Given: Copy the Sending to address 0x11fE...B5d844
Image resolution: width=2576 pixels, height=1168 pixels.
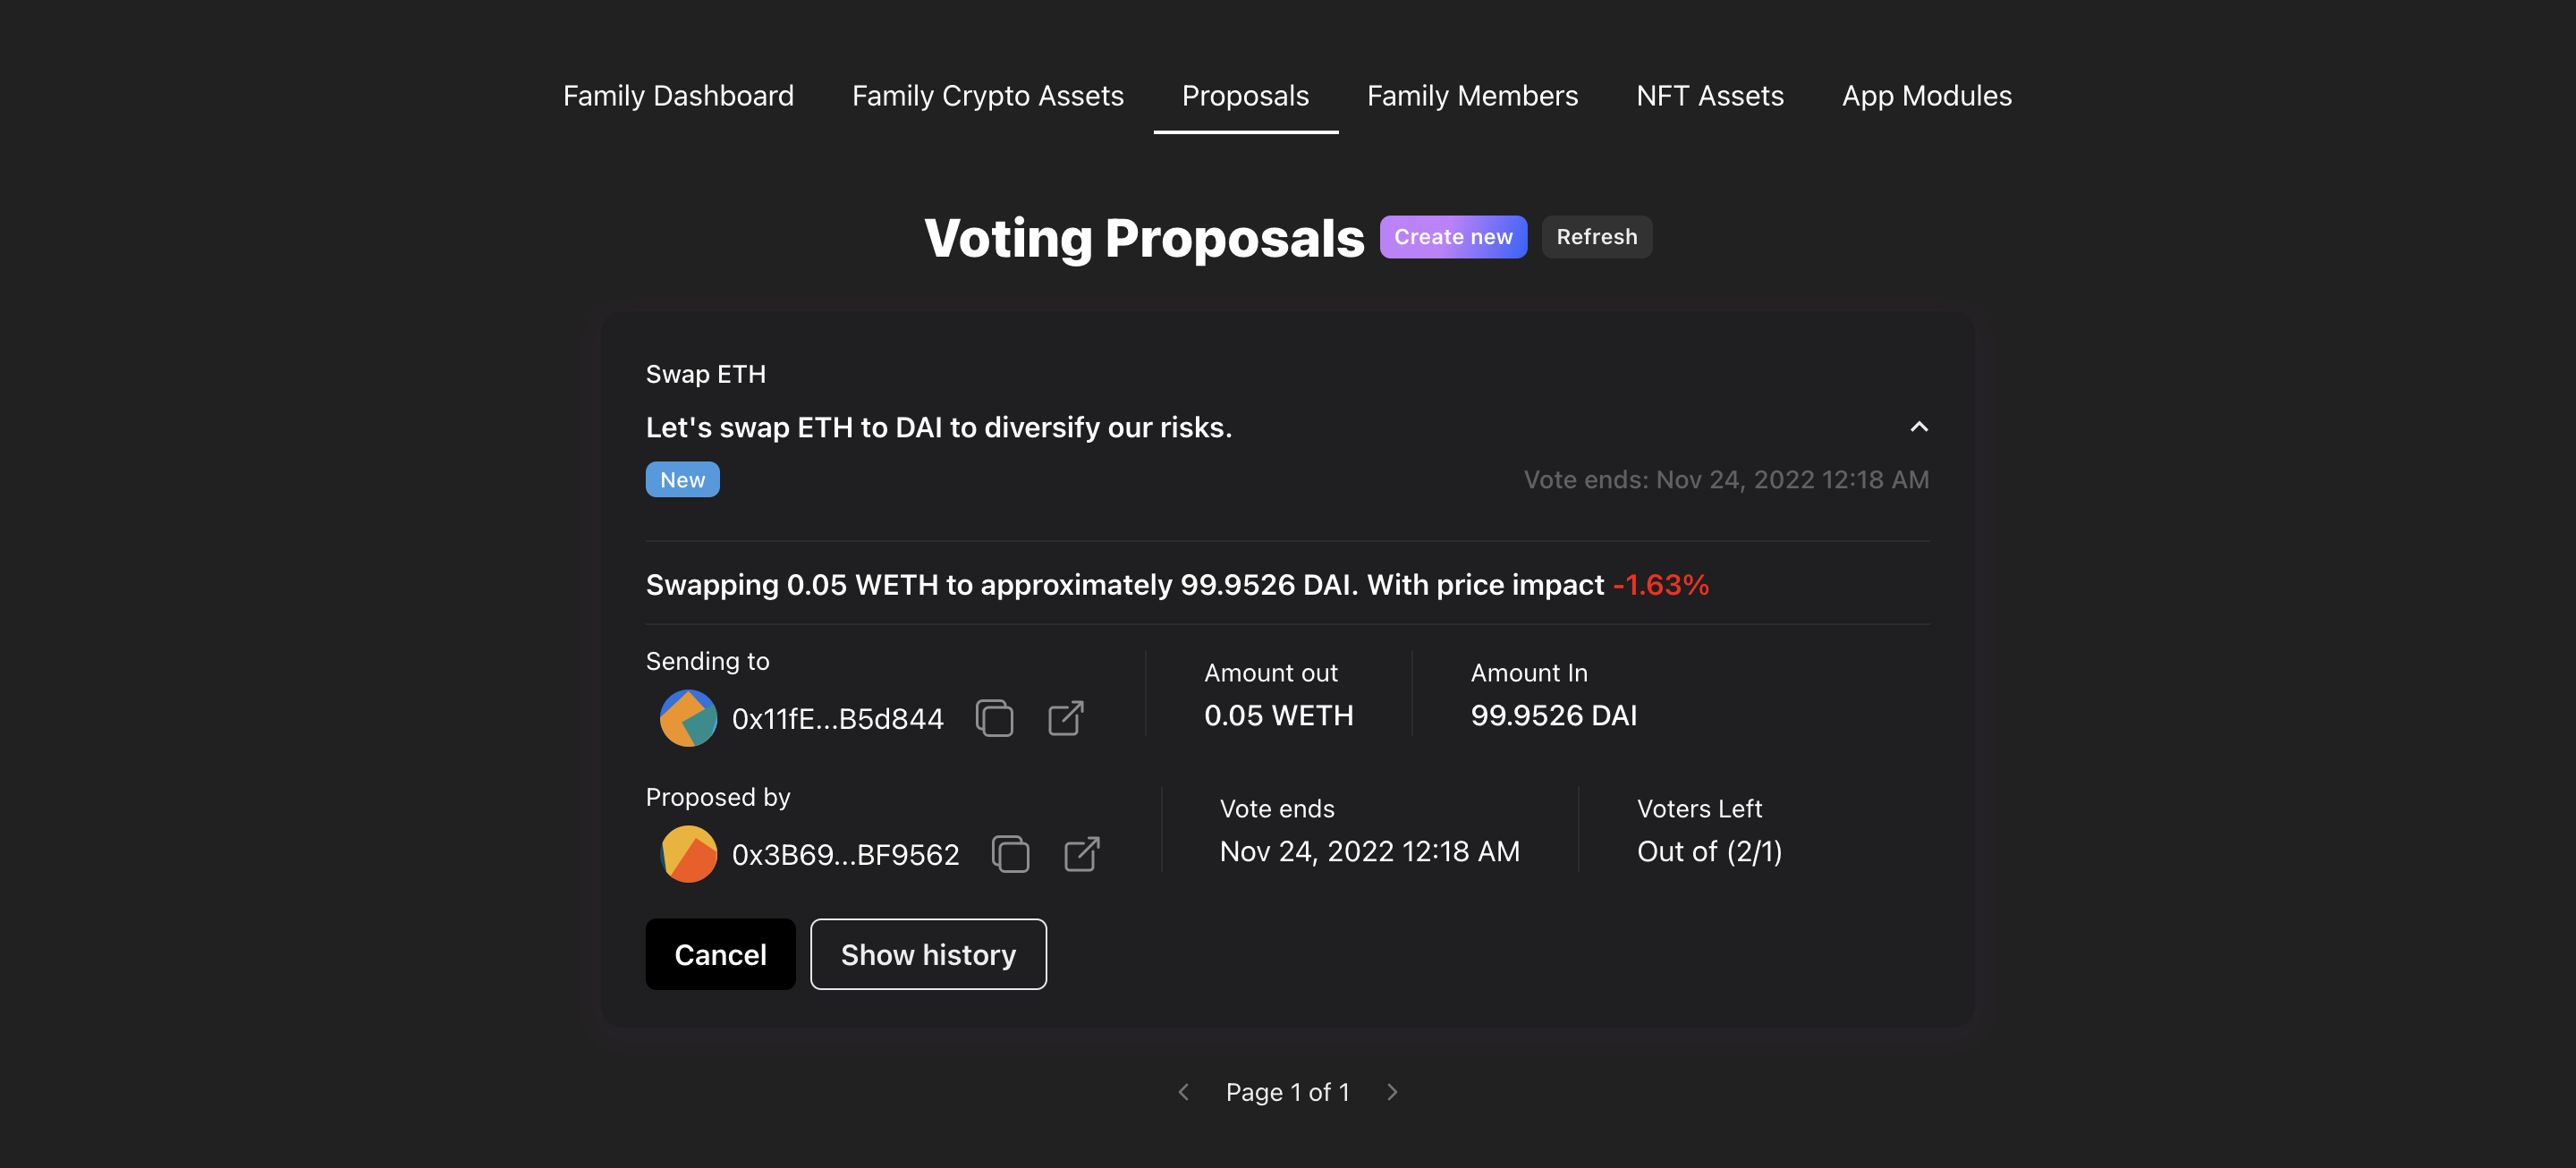Looking at the screenshot, I should (994, 718).
